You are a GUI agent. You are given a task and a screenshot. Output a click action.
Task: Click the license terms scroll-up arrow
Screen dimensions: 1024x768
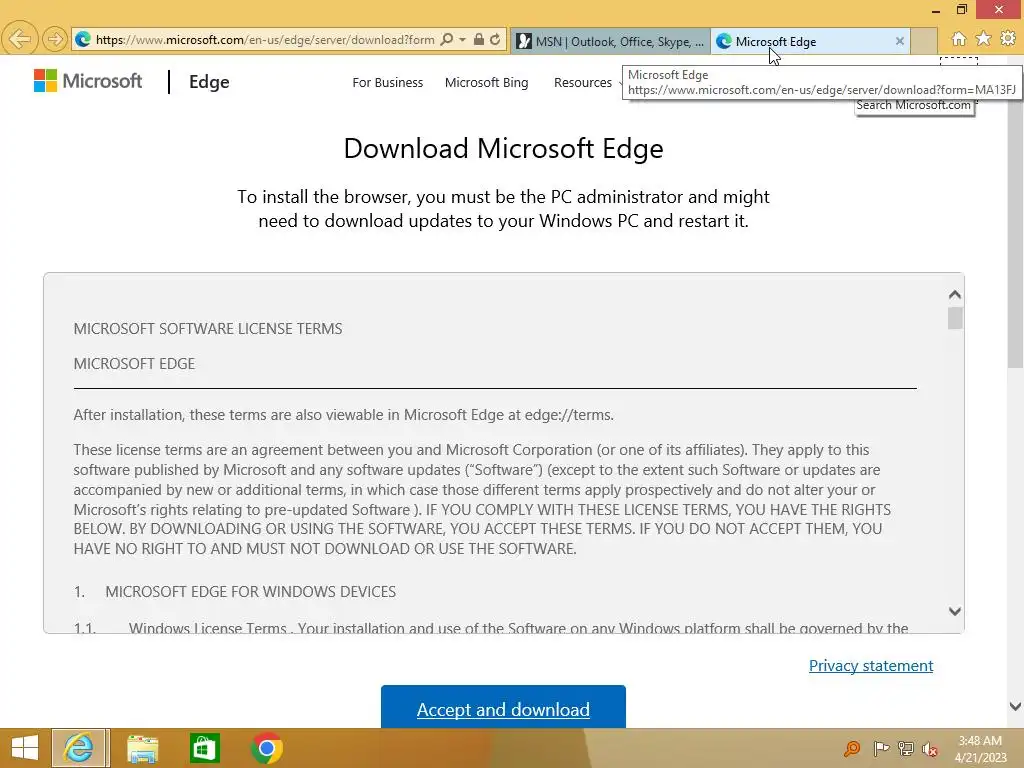pyautogui.click(x=954, y=295)
